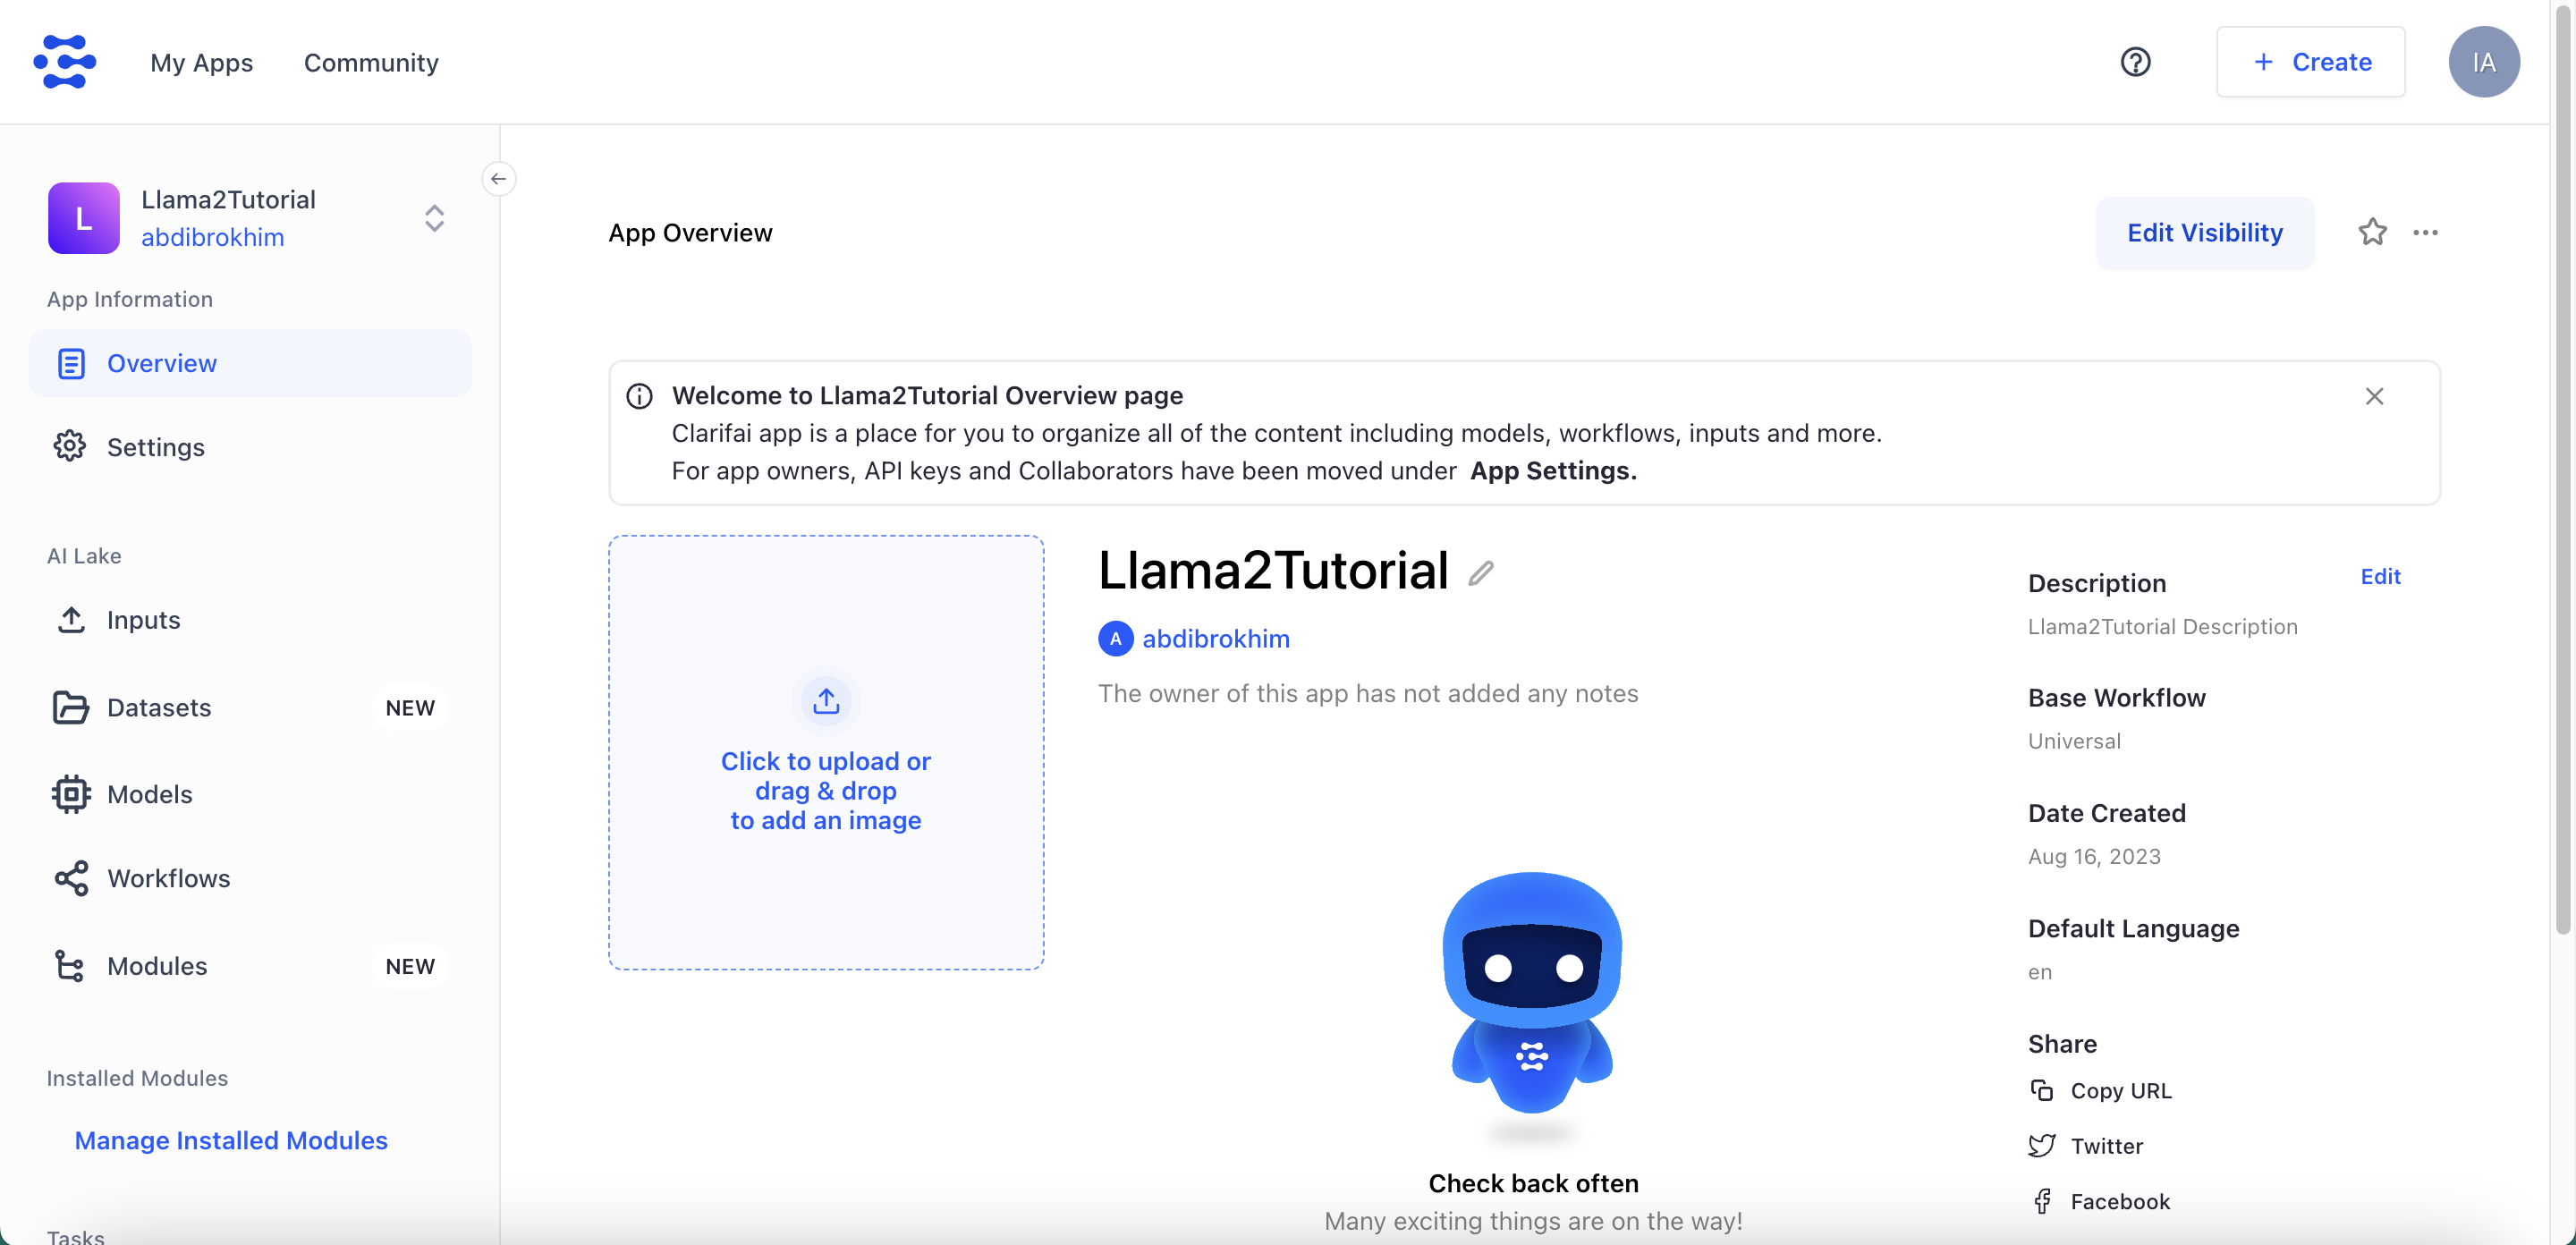
Task: Switch to Community in top navigation
Action: pos(371,62)
